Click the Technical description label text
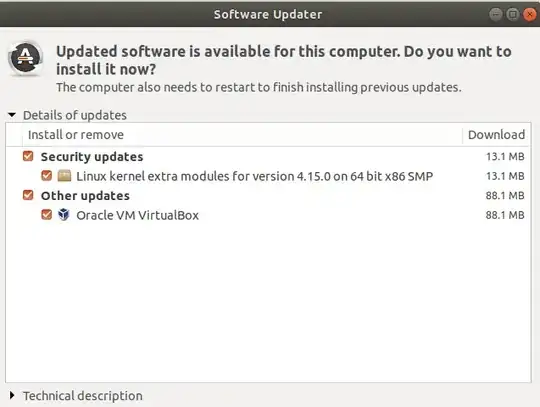540x407 pixels. [x=83, y=396]
